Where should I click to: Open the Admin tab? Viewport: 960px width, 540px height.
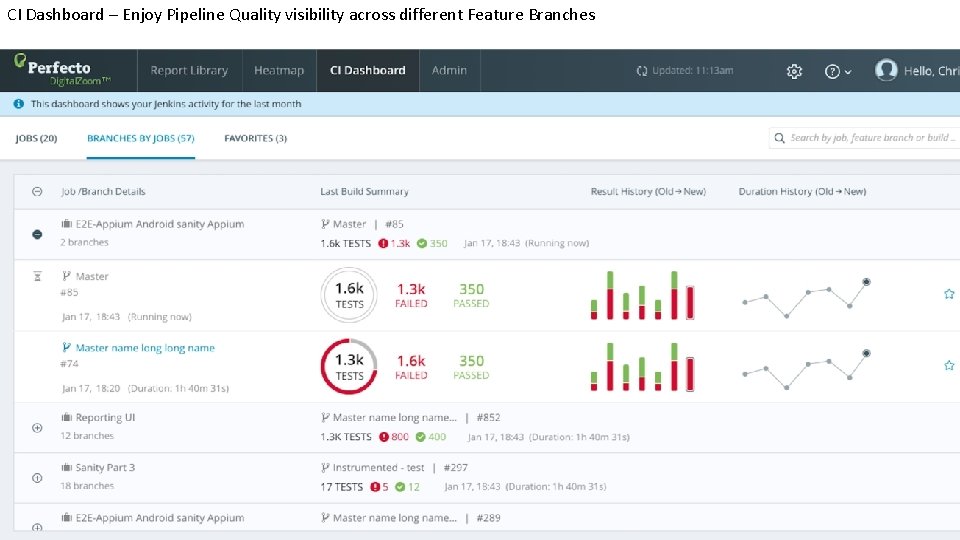[449, 70]
